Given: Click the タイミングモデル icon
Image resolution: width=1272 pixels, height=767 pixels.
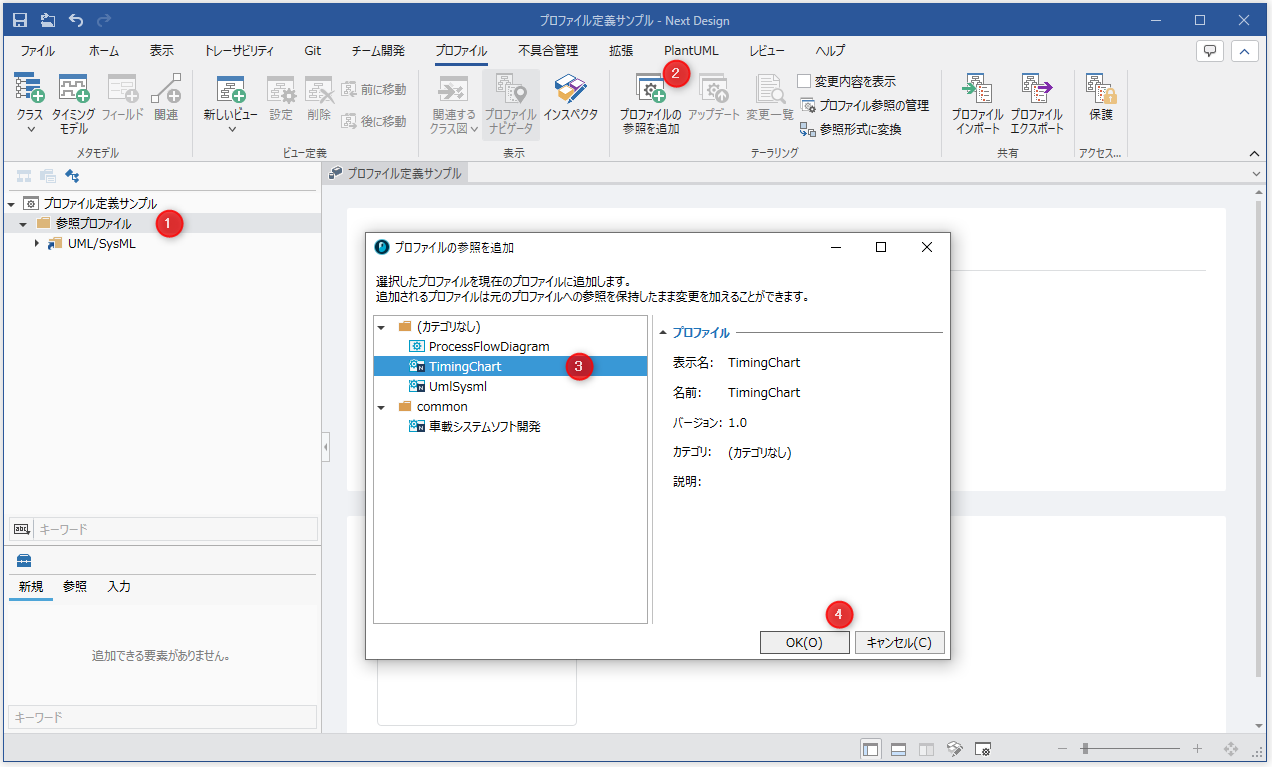Looking at the screenshot, I should 74,88.
